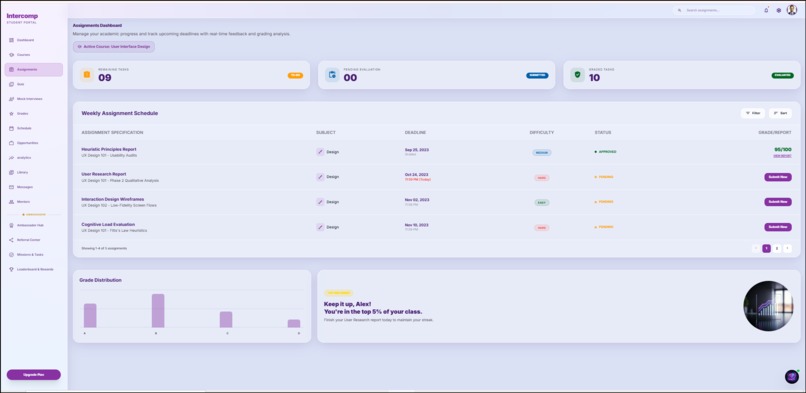
Task: Open Missions & Tasks target icon
Action: [x=11, y=254]
